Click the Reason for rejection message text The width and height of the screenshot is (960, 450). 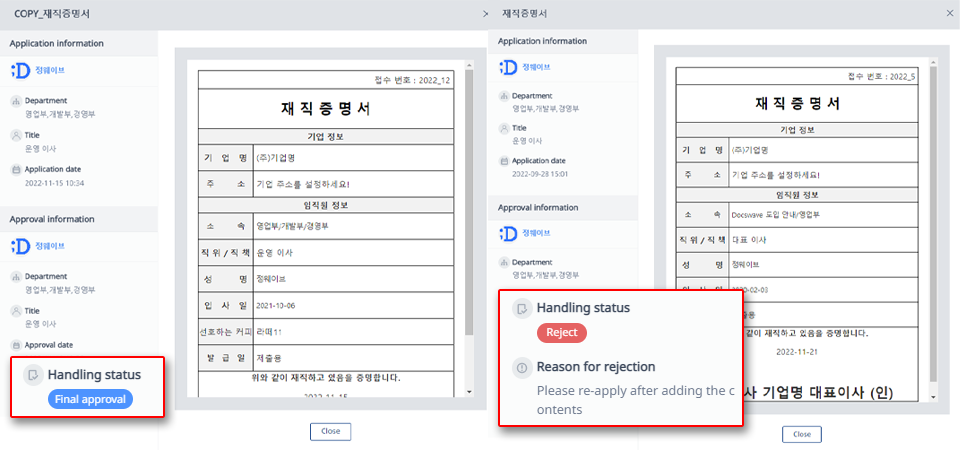pyautogui.click(x=635, y=400)
